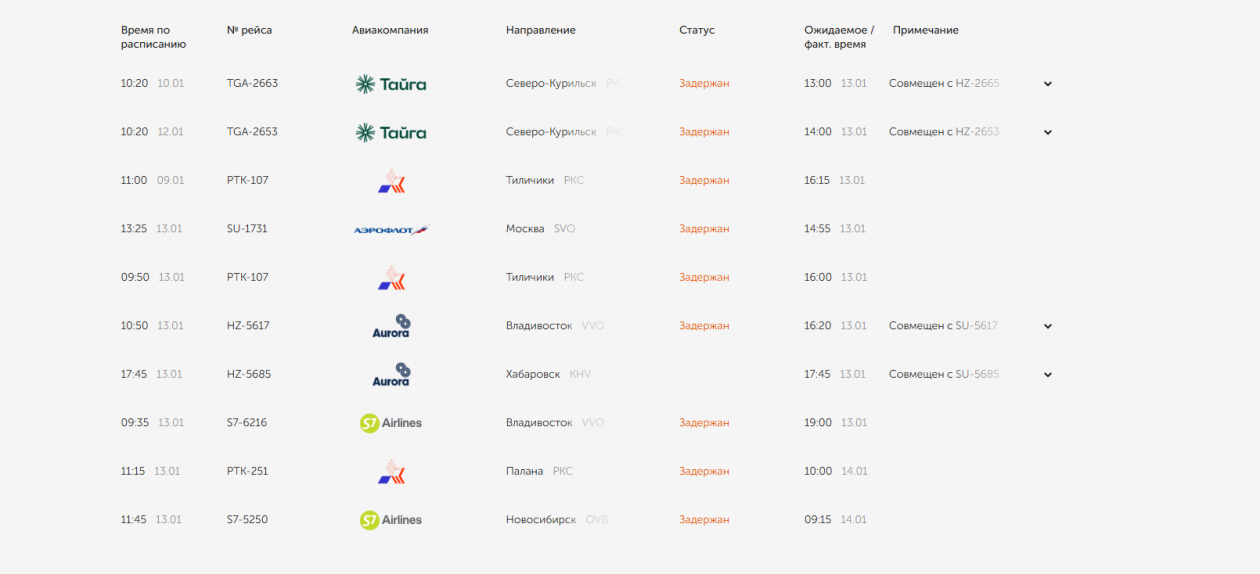Select the Новосибирск destination text
The height and width of the screenshot is (574, 1260).
tap(541, 520)
